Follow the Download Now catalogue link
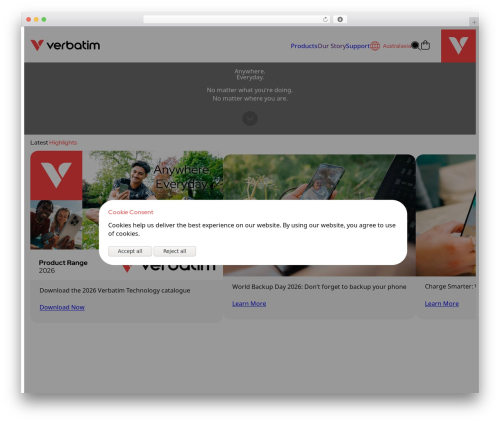Image resolution: width=500 pixels, height=423 pixels. pyautogui.click(x=62, y=307)
